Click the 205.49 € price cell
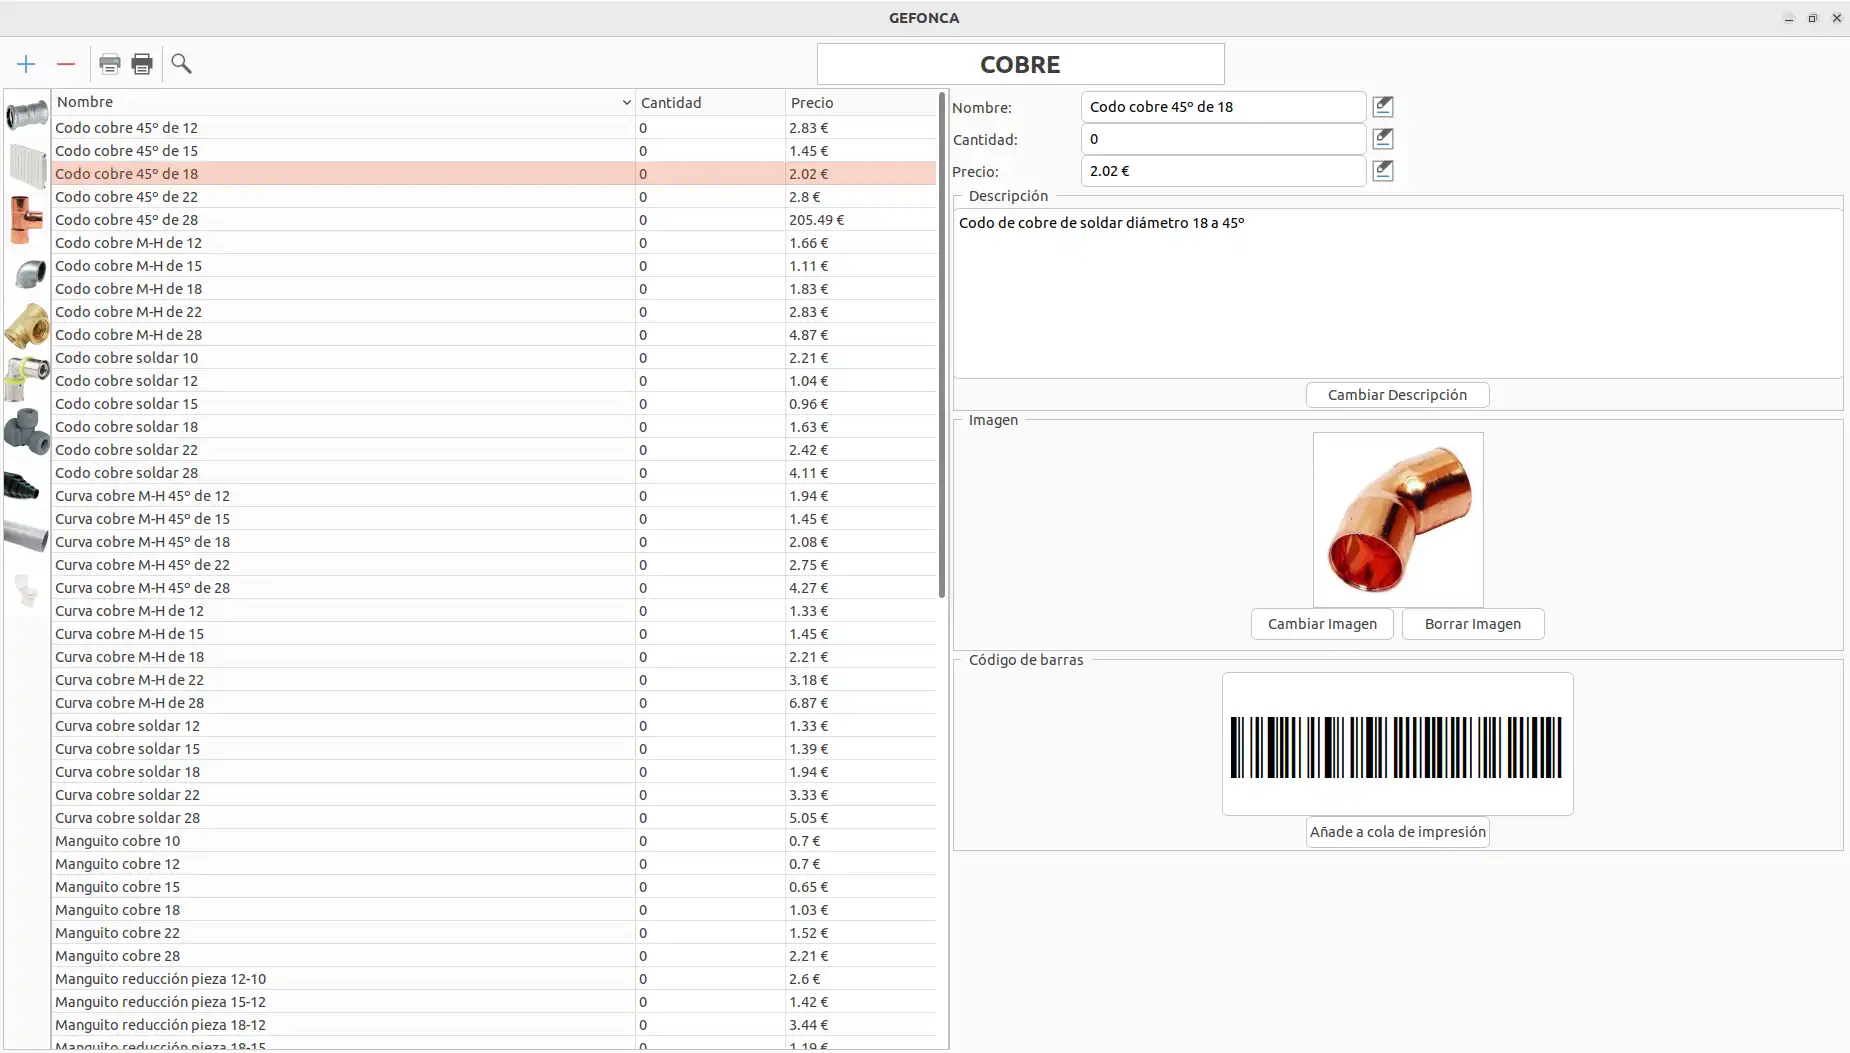Screen dimensions: 1850x1053 (861, 220)
